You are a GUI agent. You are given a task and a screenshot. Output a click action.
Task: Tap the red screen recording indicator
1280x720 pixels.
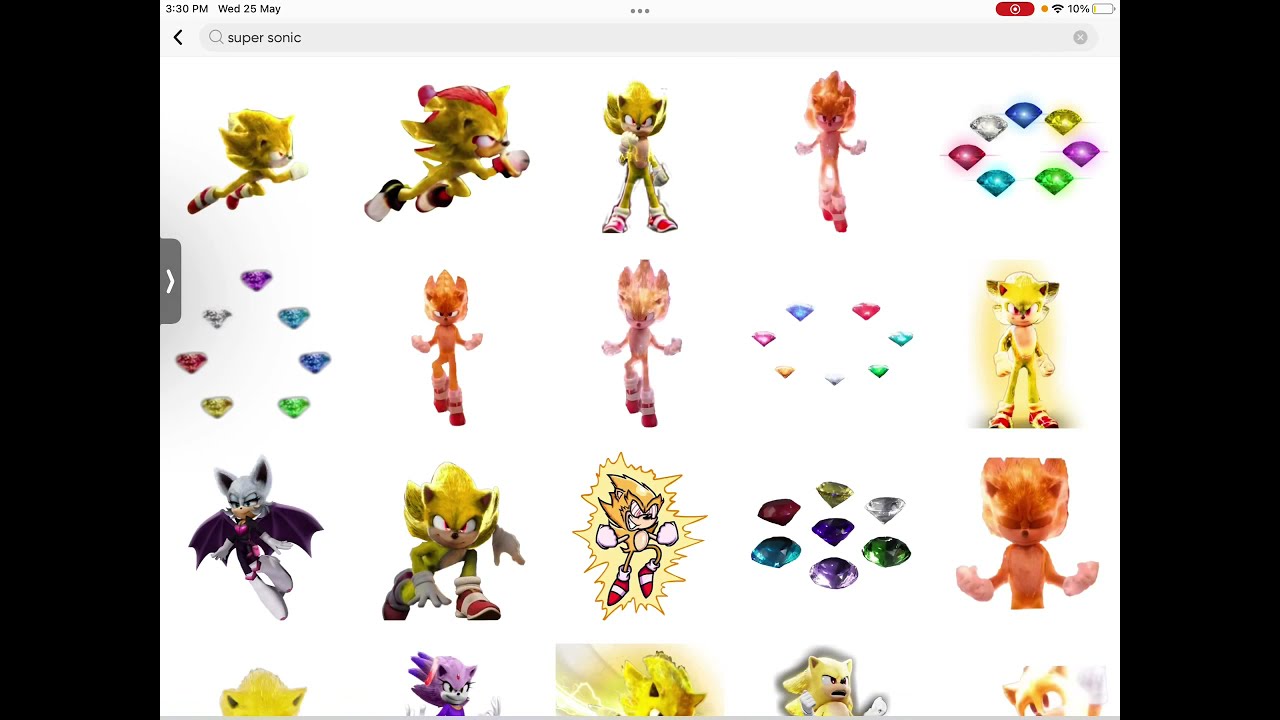click(x=1015, y=9)
